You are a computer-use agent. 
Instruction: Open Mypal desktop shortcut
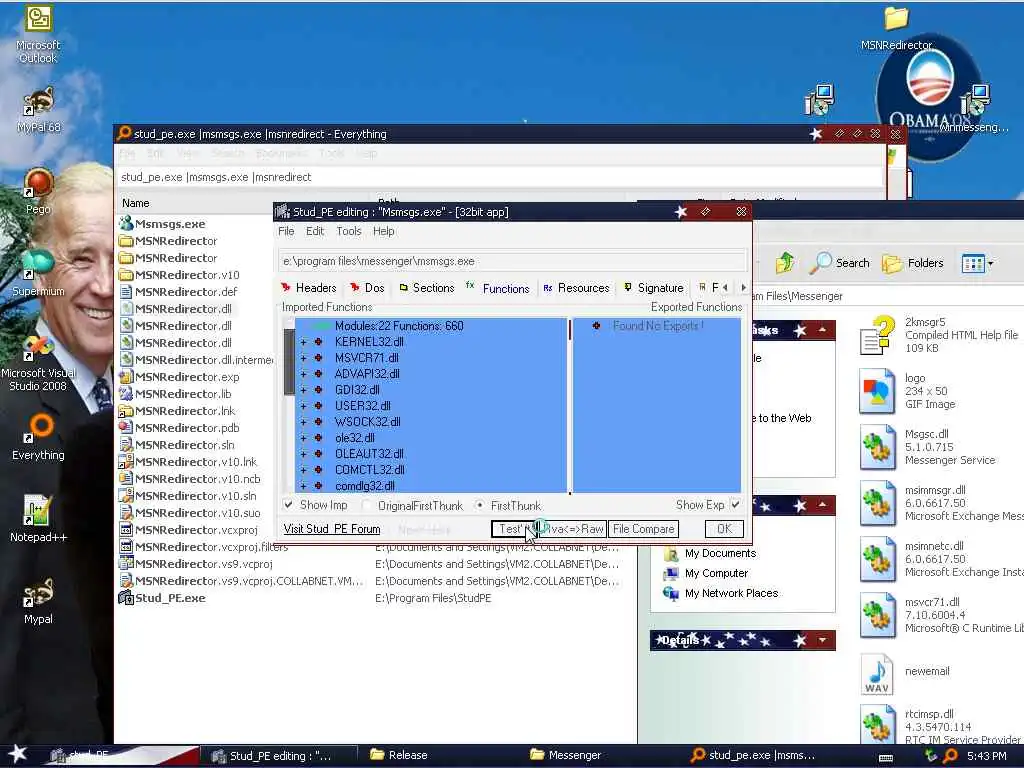(38, 601)
